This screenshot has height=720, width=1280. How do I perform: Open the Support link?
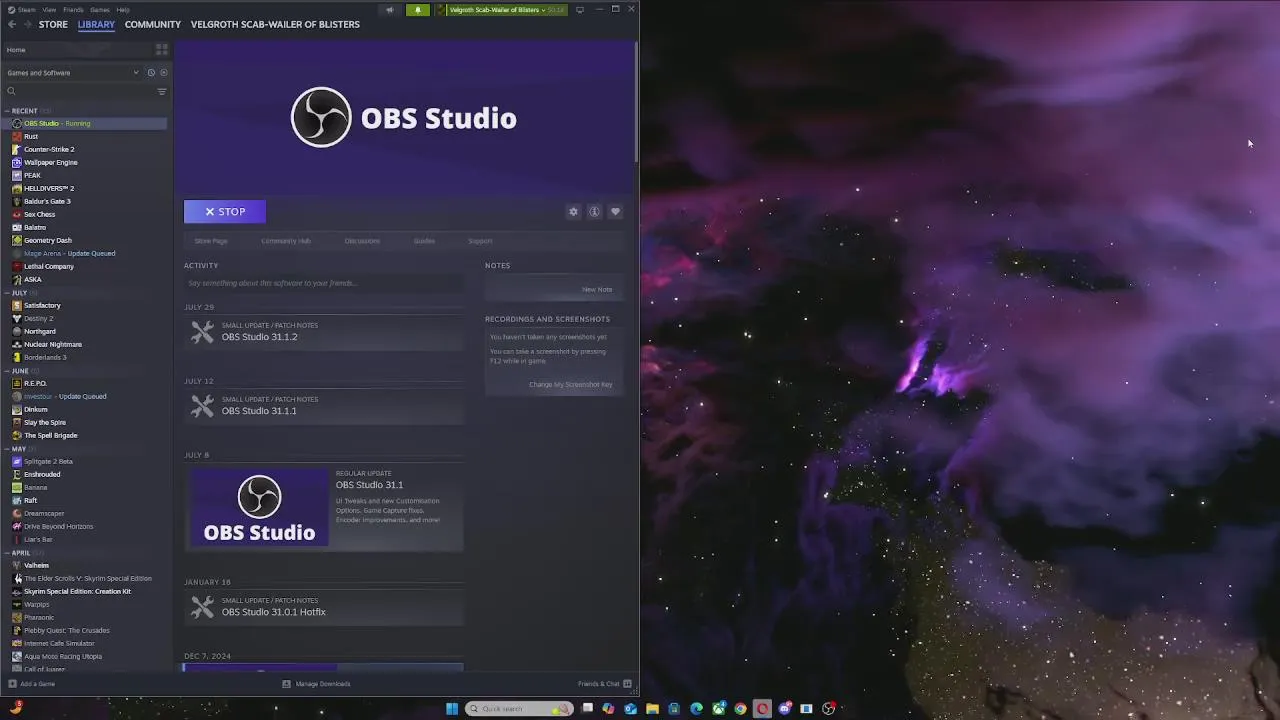pos(480,241)
